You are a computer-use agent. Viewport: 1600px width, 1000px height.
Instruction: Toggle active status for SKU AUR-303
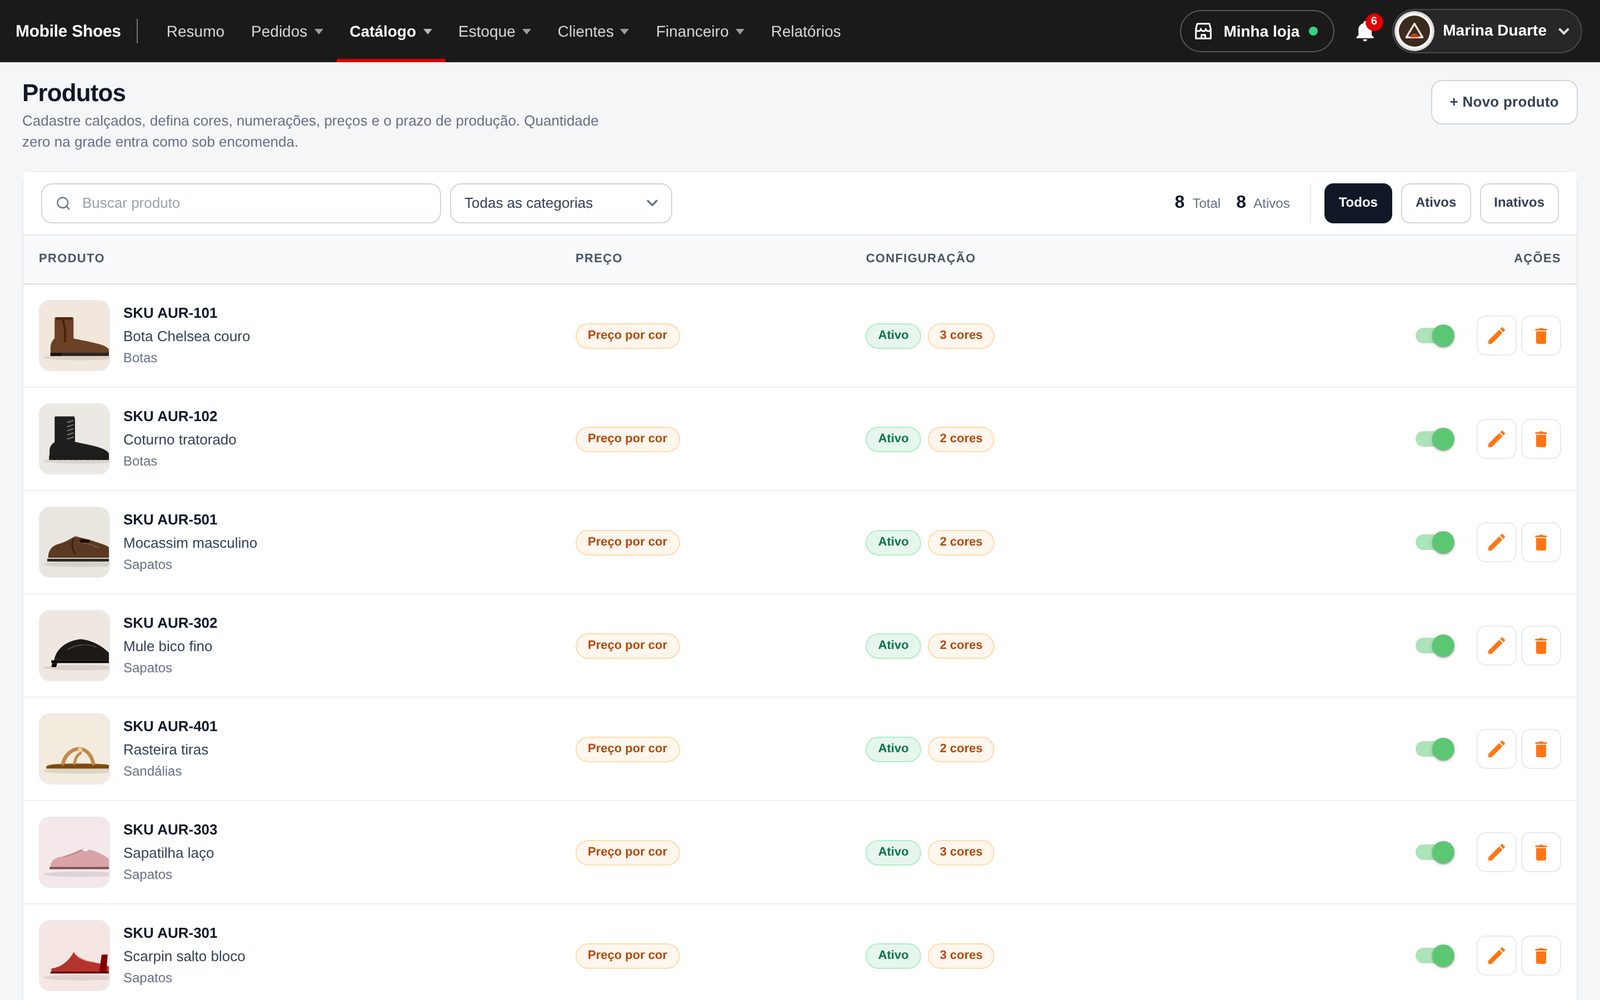coord(1435,852)
